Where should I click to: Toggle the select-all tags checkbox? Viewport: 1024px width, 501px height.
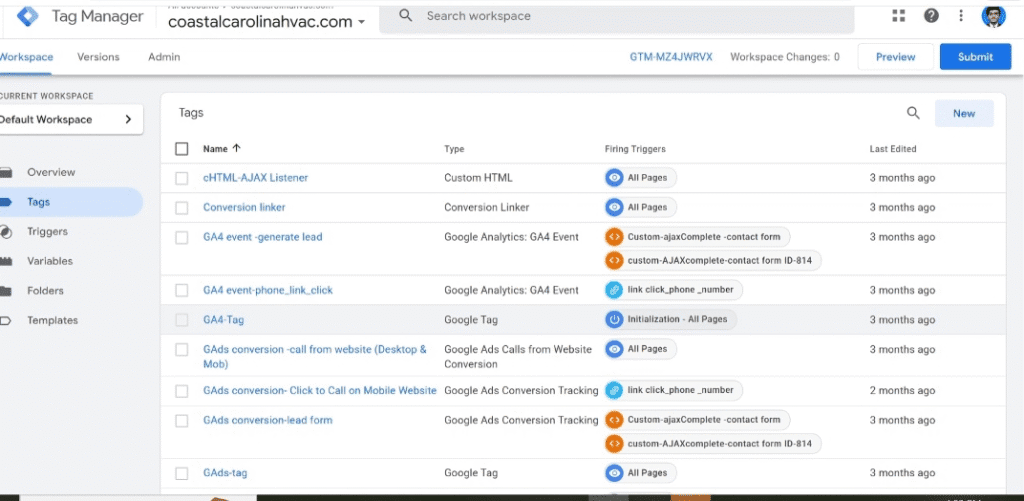pyautogui.click(x=182, y=149)
